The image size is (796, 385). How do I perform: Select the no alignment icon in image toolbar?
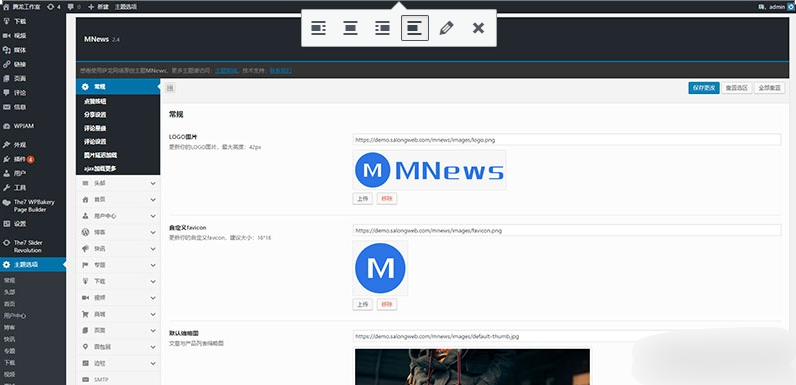tap(415, 28)
